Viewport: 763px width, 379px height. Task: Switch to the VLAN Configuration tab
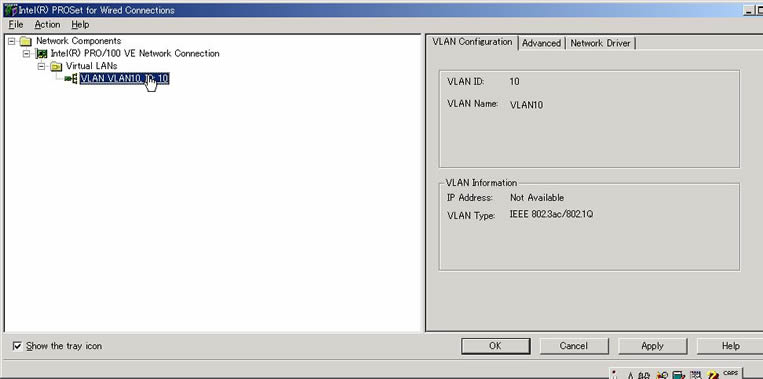tap(472, 42)
